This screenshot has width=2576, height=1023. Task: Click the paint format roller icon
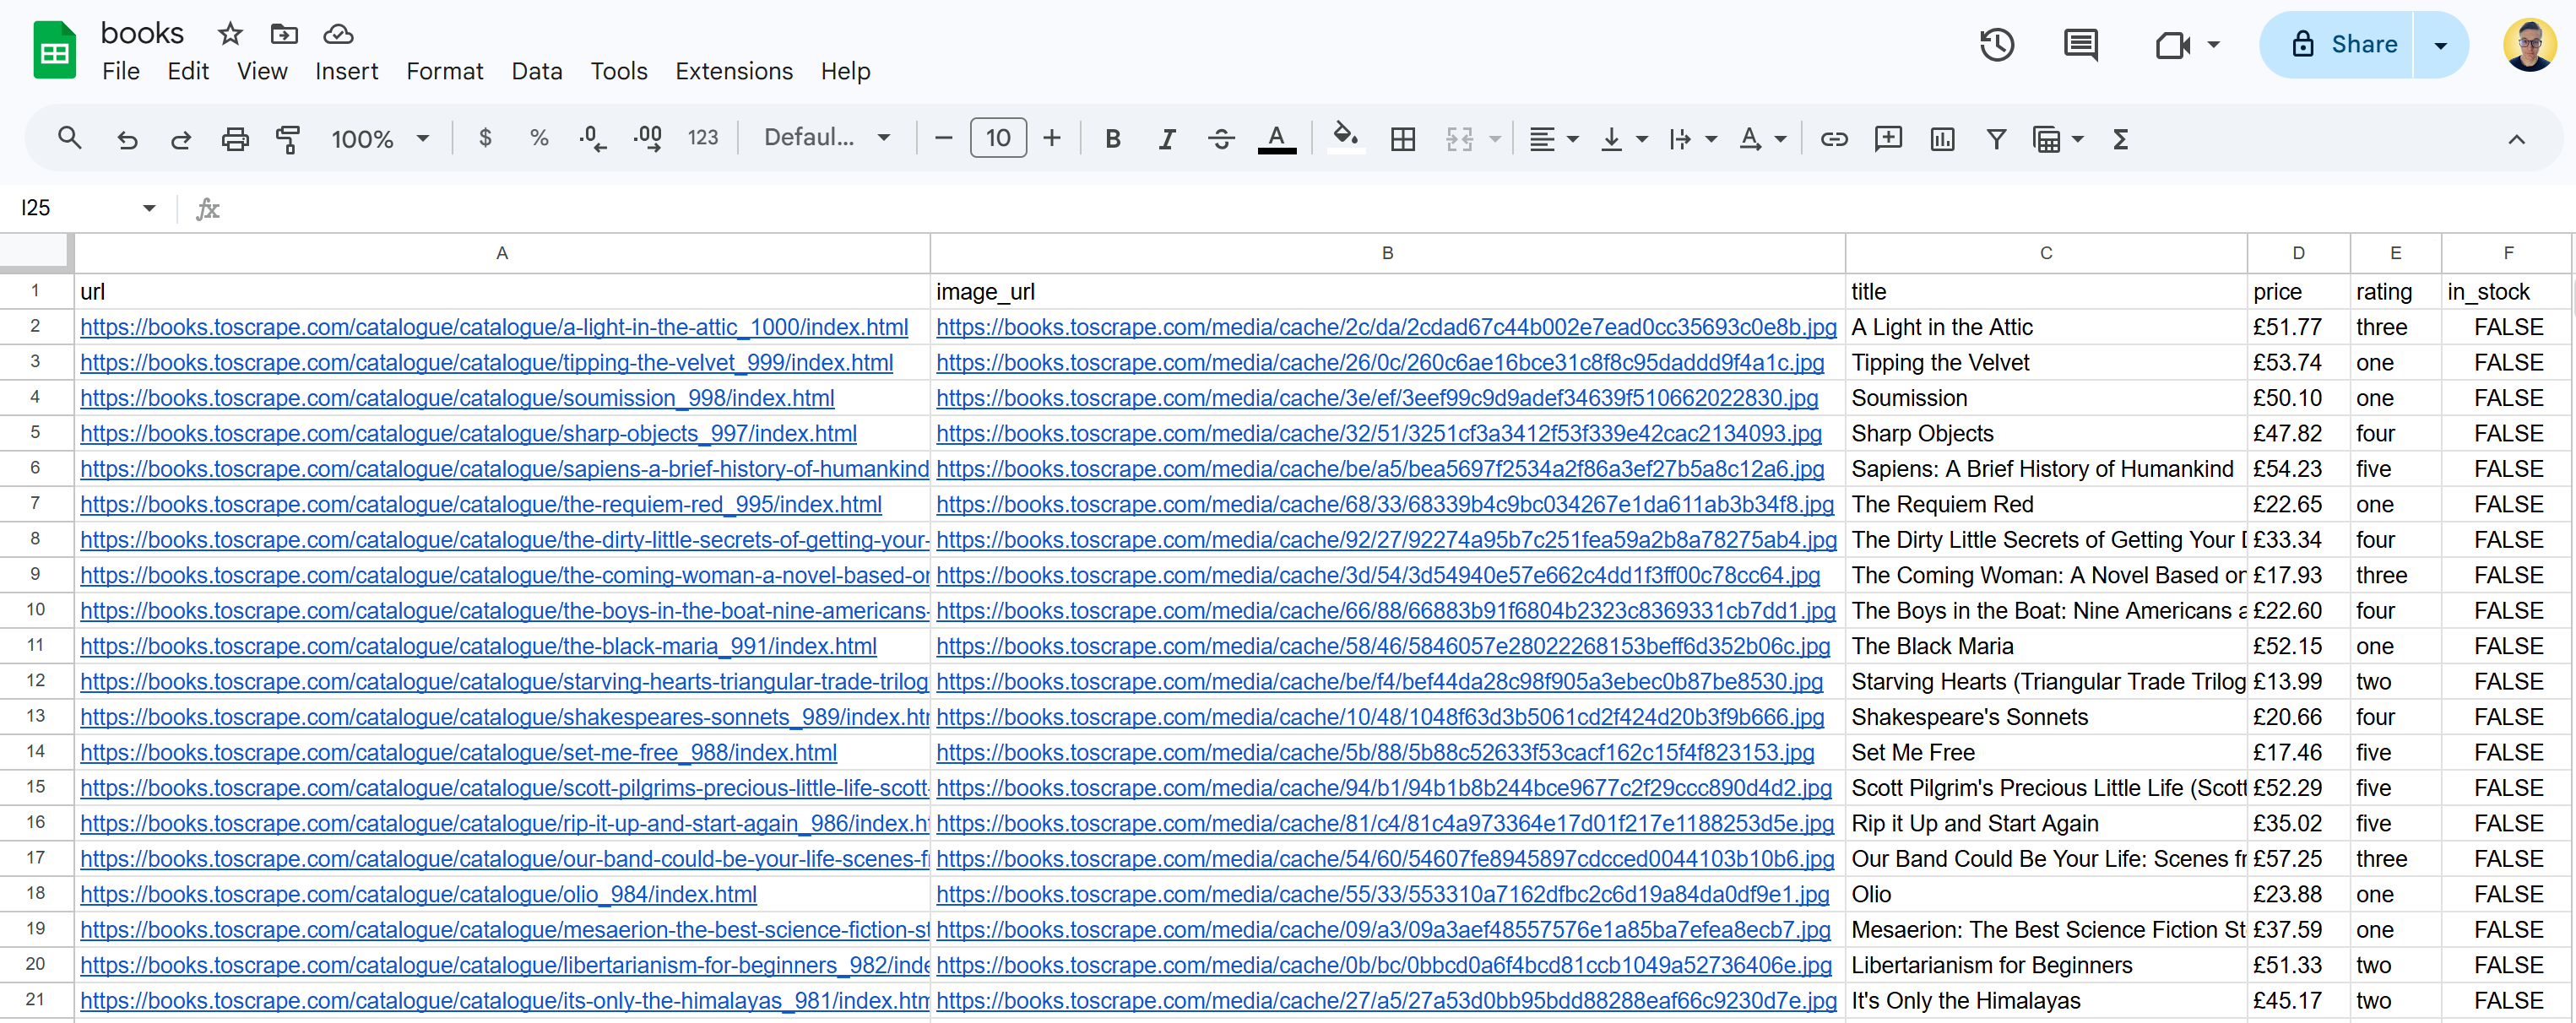click(x=288, y=139)
